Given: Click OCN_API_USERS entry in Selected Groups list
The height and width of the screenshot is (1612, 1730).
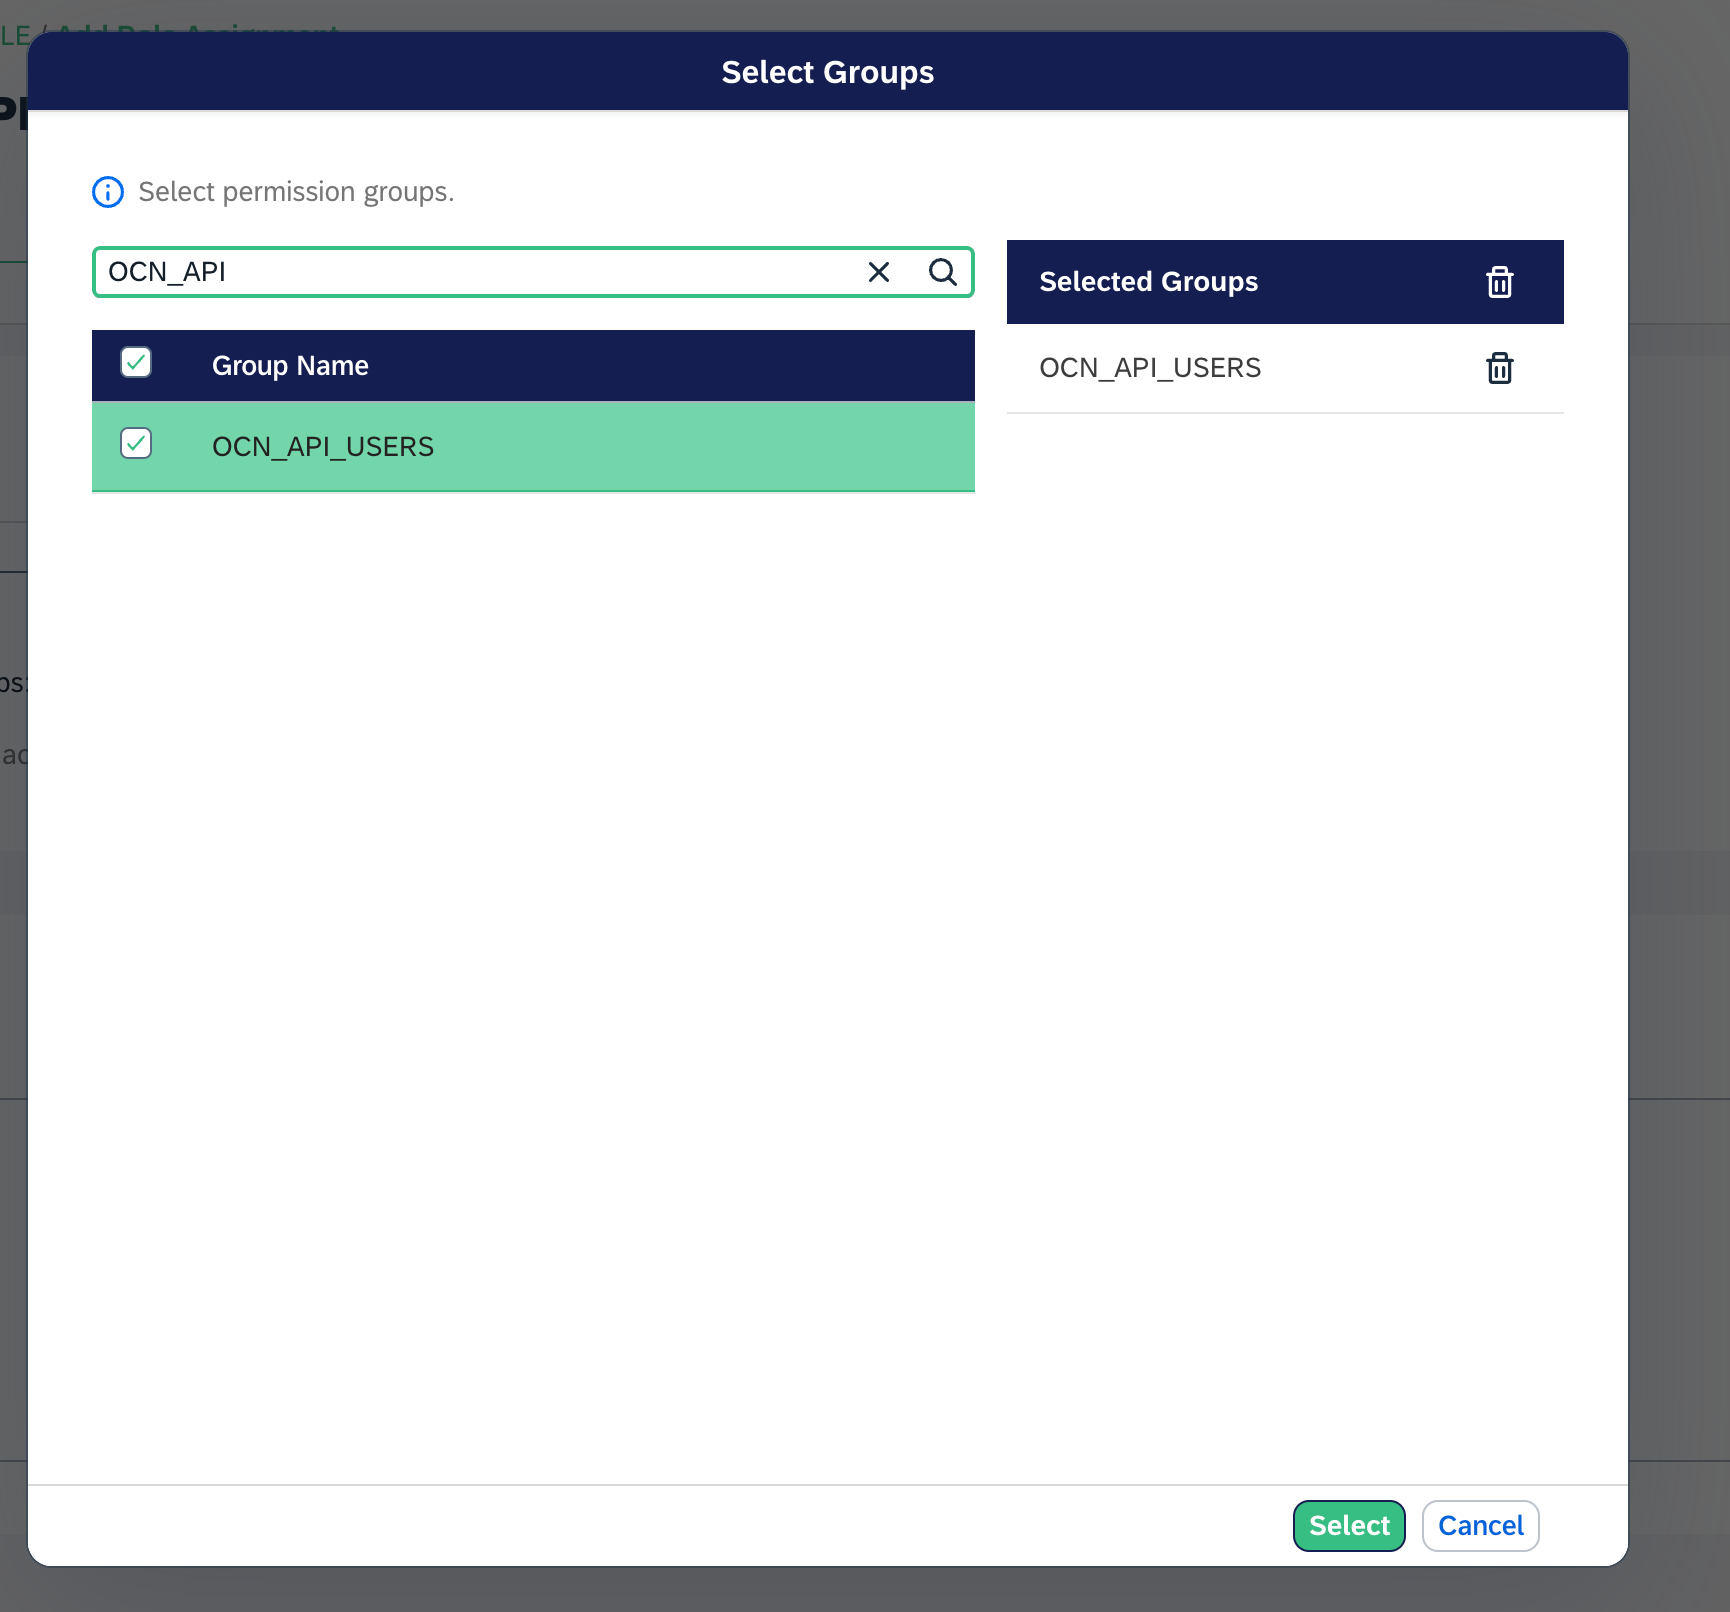Looking at the screenshot, I should (x=1150, y=368).
